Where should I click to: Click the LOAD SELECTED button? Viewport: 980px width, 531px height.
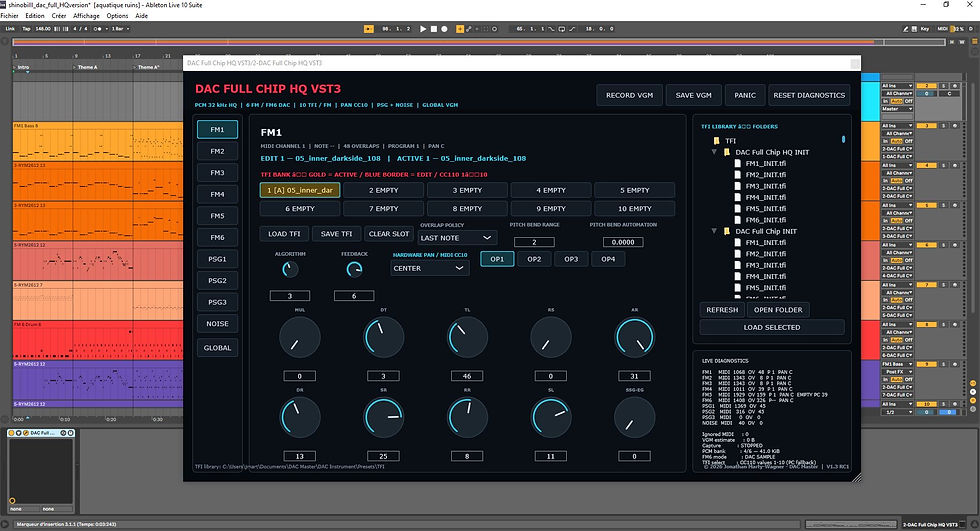(x=772, y=327)
